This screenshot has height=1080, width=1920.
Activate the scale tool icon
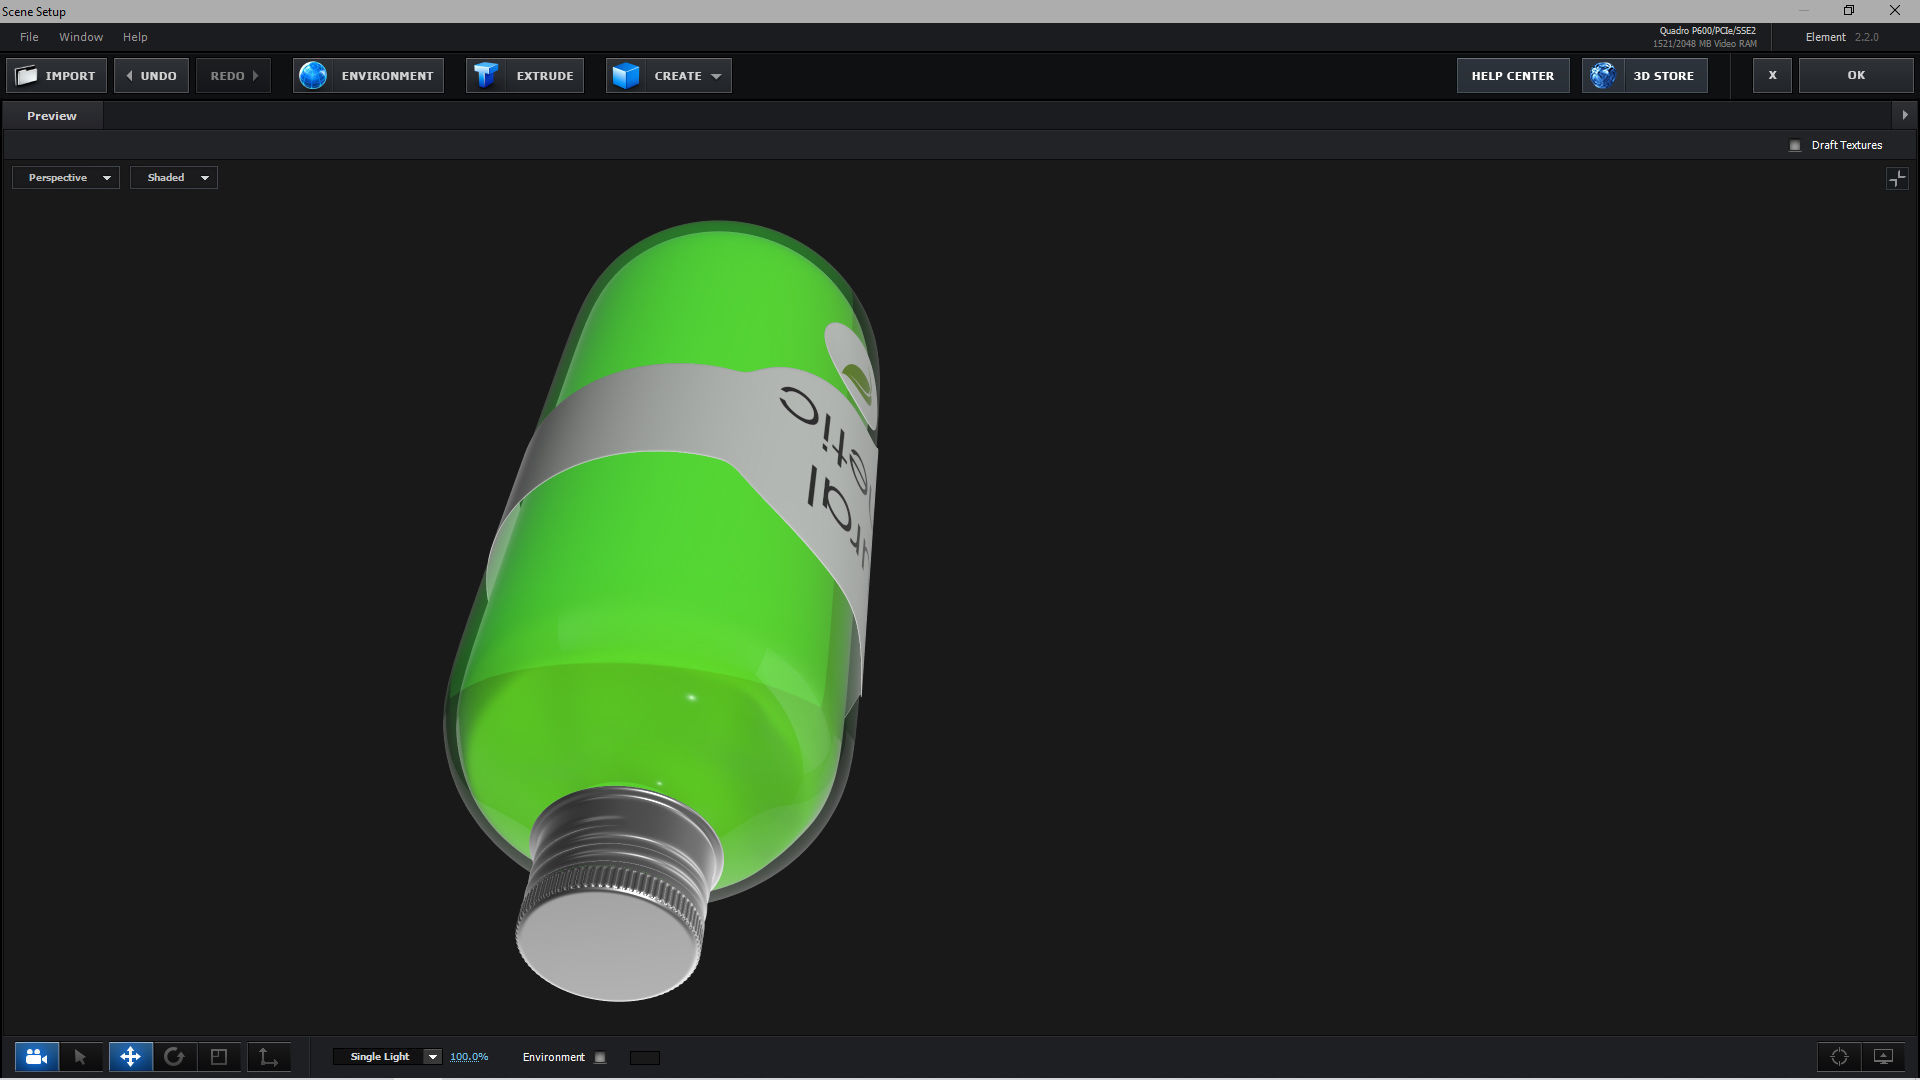[x=219, y=1057]
